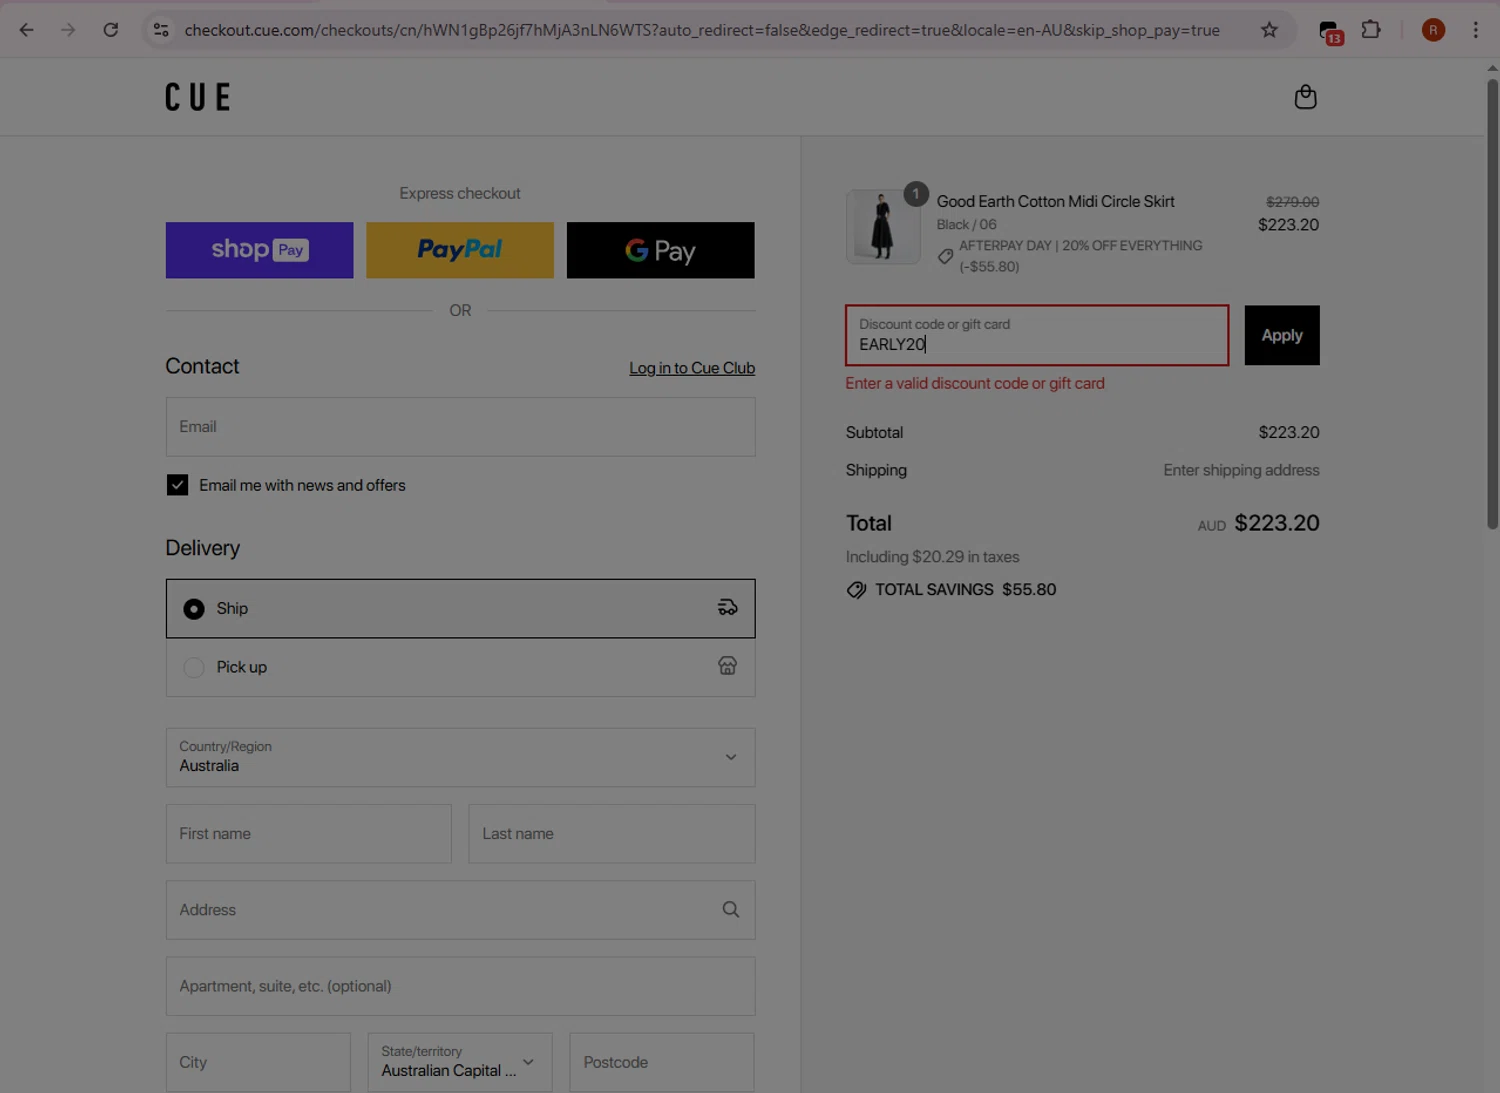Click the Good Earth Cotton Midi Circle Skirt title
1500x1093 pixels.
[1055, 201]
